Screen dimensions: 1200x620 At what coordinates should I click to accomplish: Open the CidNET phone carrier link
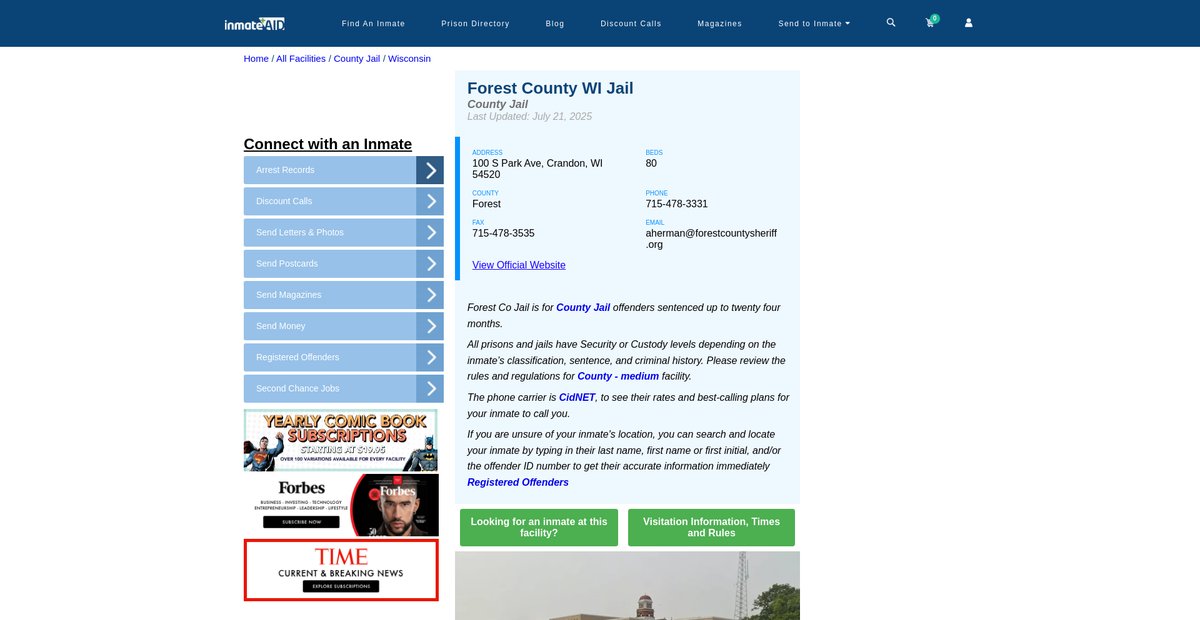point(577,397)
